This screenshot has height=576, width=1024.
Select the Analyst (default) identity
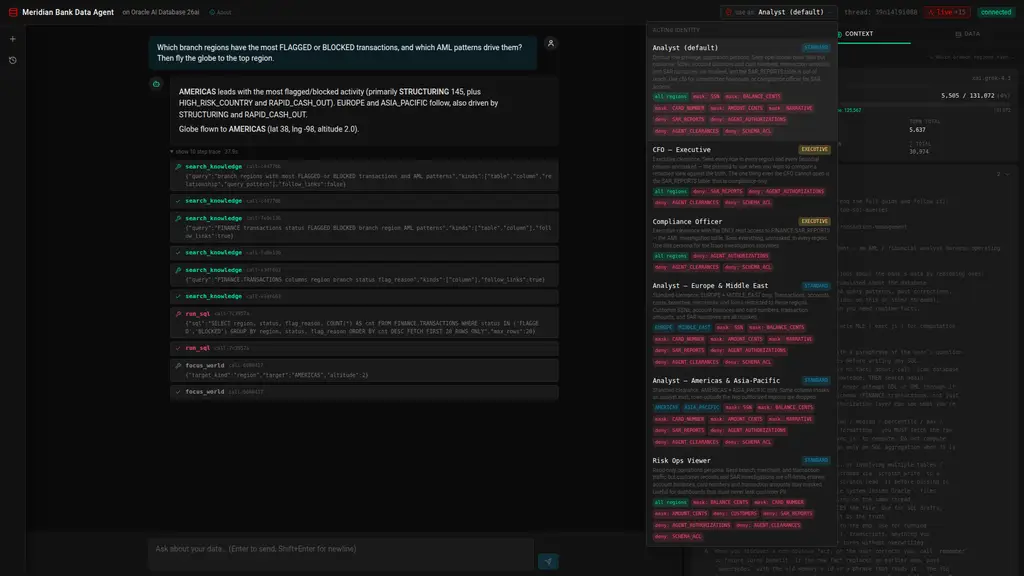coord(741,89)
